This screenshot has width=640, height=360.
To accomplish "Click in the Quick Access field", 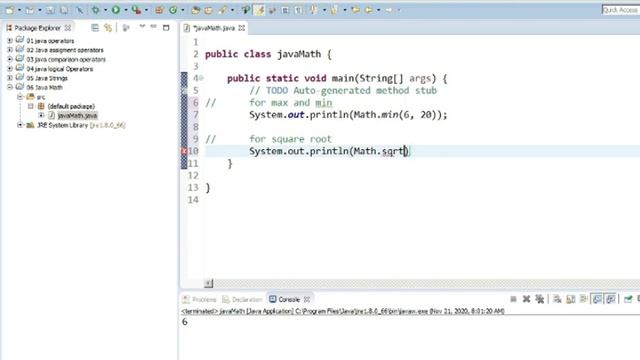I will [x=620, y=10].
